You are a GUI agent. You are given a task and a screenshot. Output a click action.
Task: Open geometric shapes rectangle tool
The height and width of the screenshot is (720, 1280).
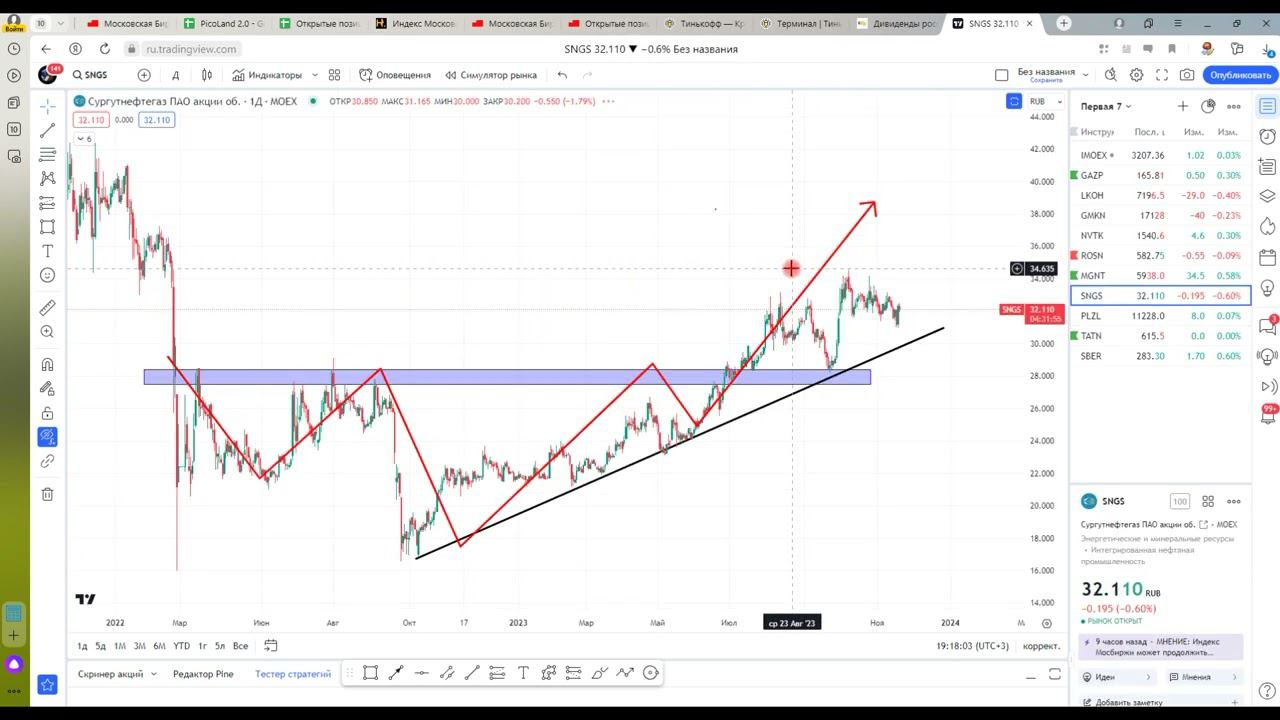pos(47,227)
